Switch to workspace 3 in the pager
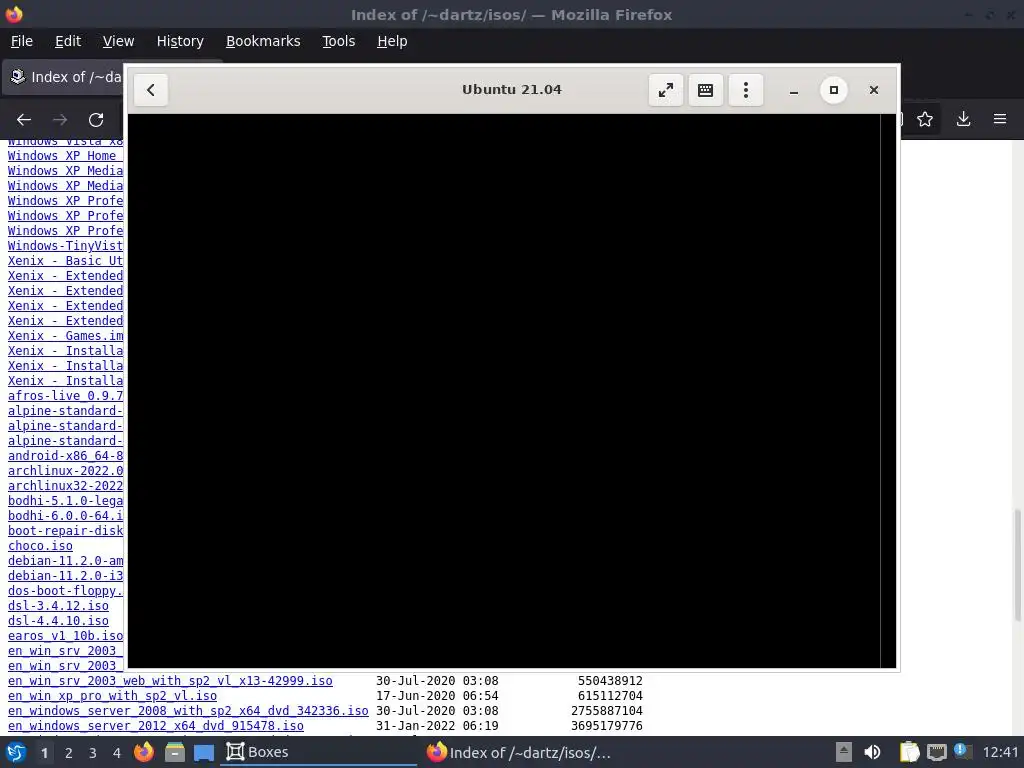Image resolution: width=1024 pixels, height=768 pixels. 93,753
